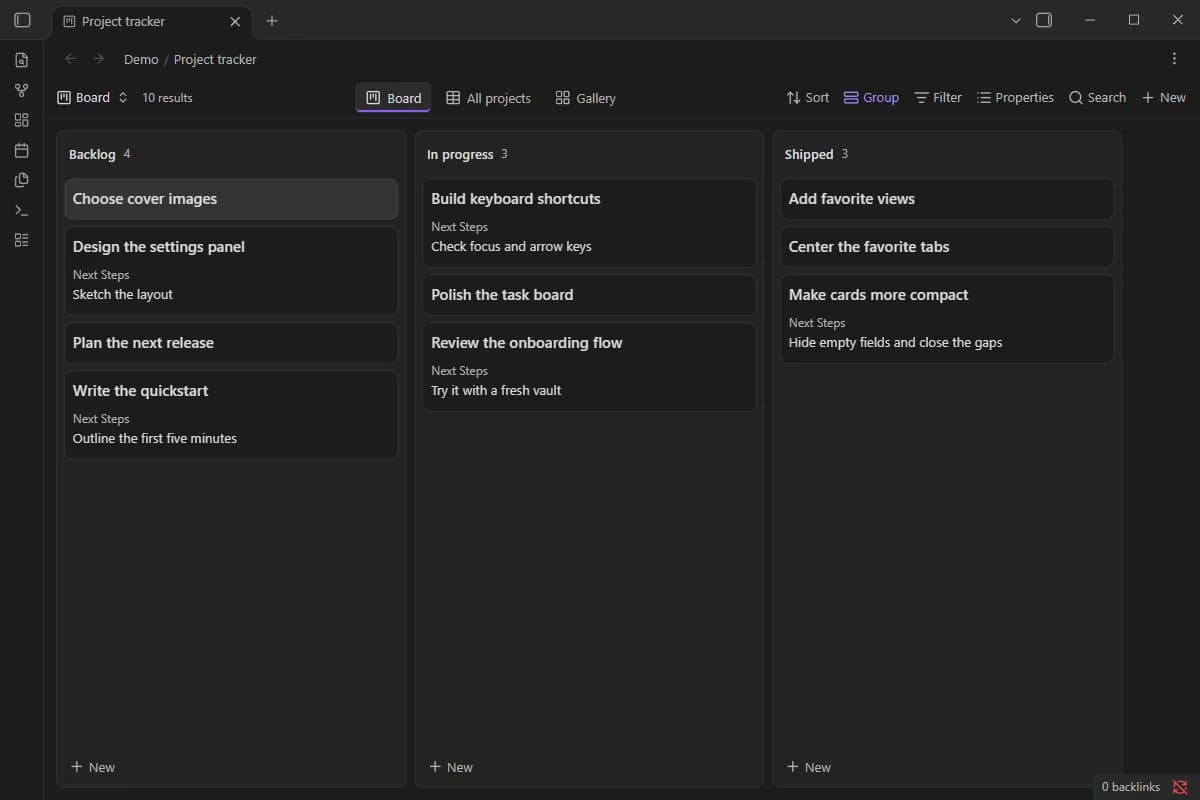1200x800 pixels.
Task: Click the Search toolbar item
Action: point(1097,97)
